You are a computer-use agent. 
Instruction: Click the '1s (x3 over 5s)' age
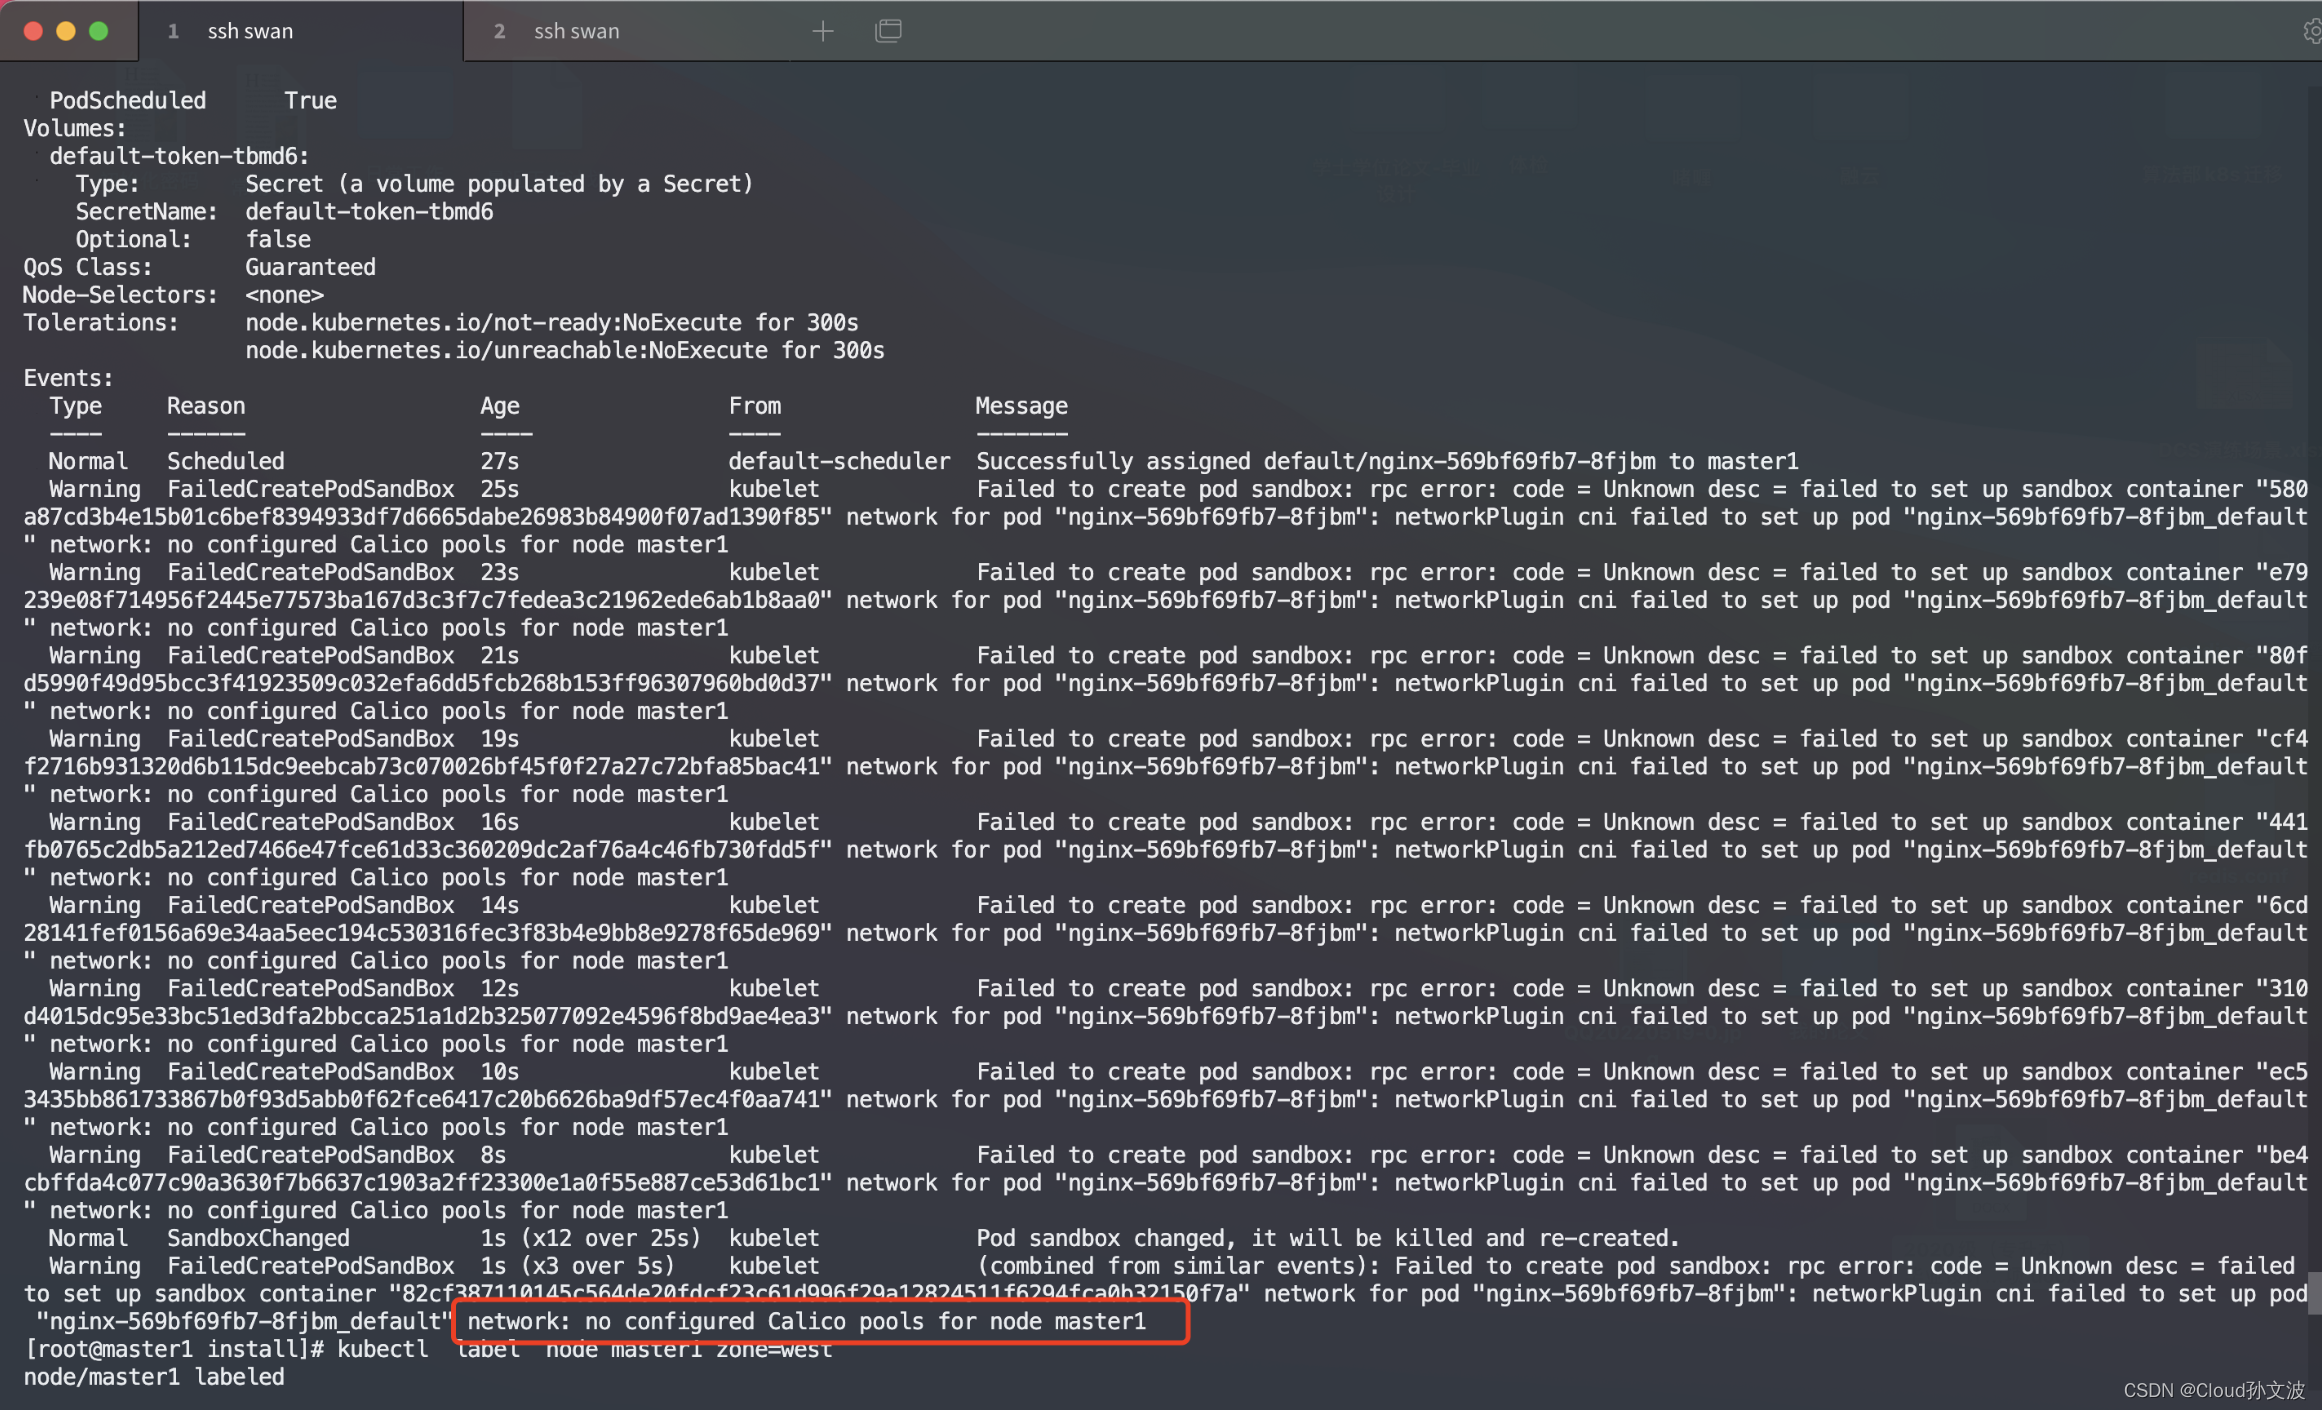point(577,1267)
